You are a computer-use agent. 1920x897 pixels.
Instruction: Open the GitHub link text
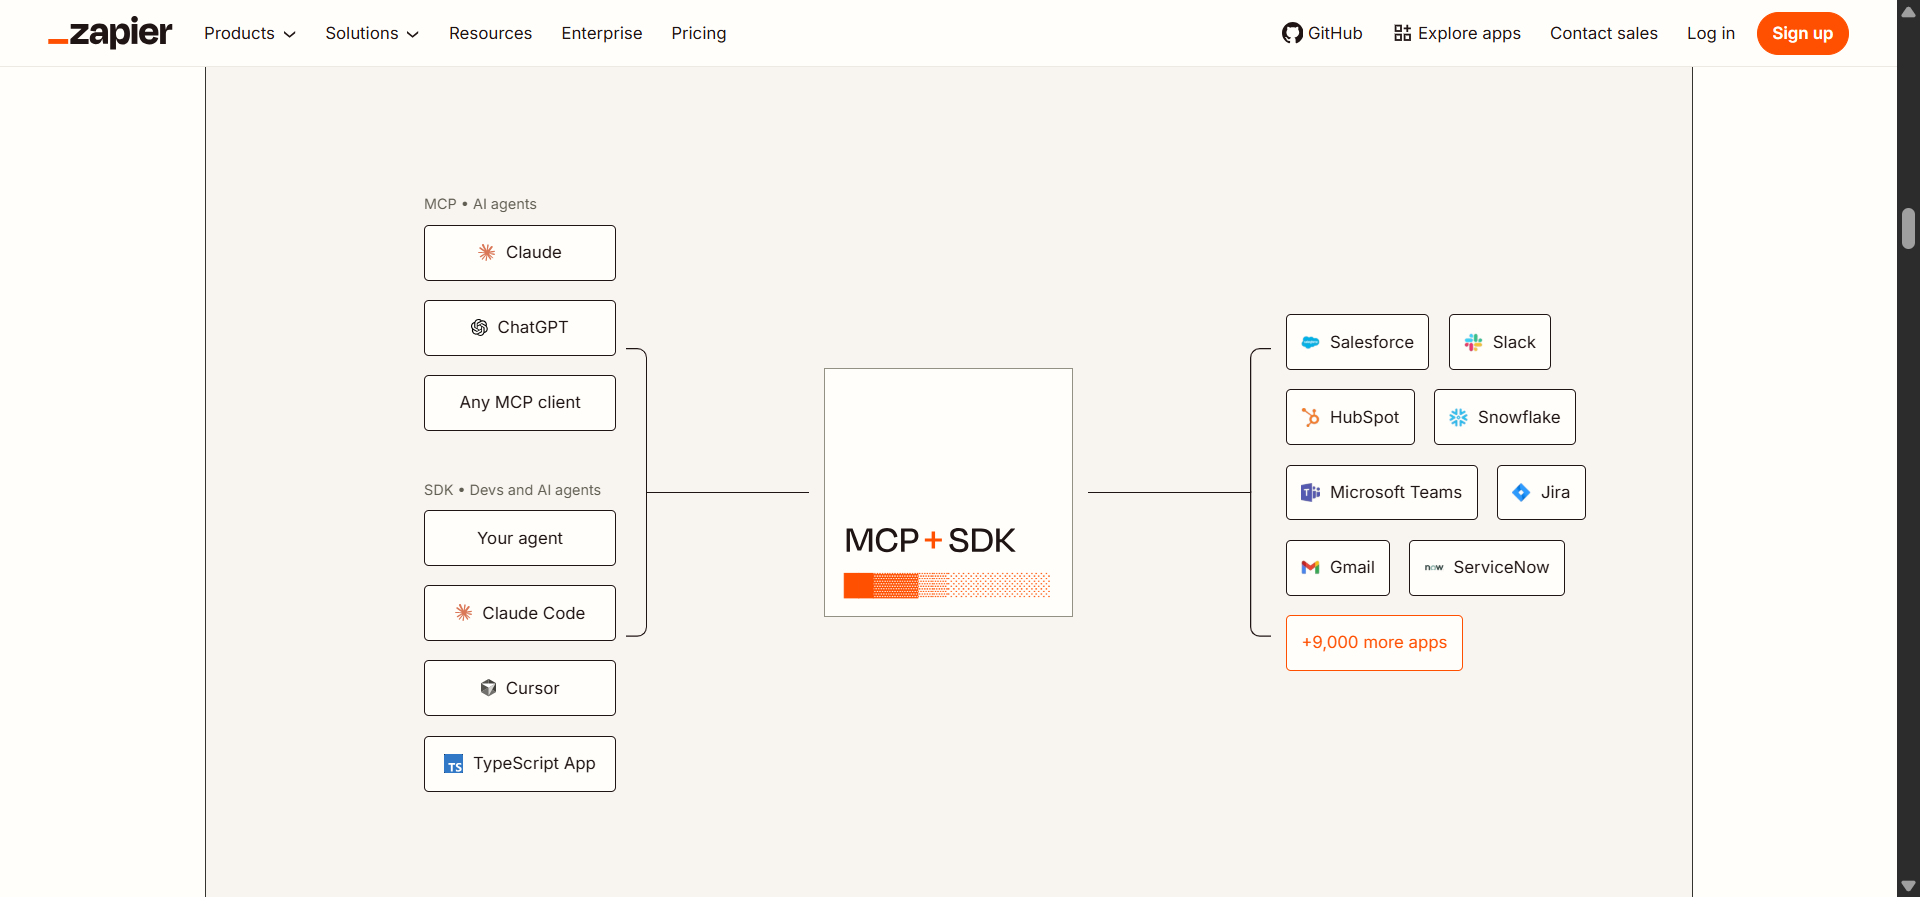[1335, 33]
